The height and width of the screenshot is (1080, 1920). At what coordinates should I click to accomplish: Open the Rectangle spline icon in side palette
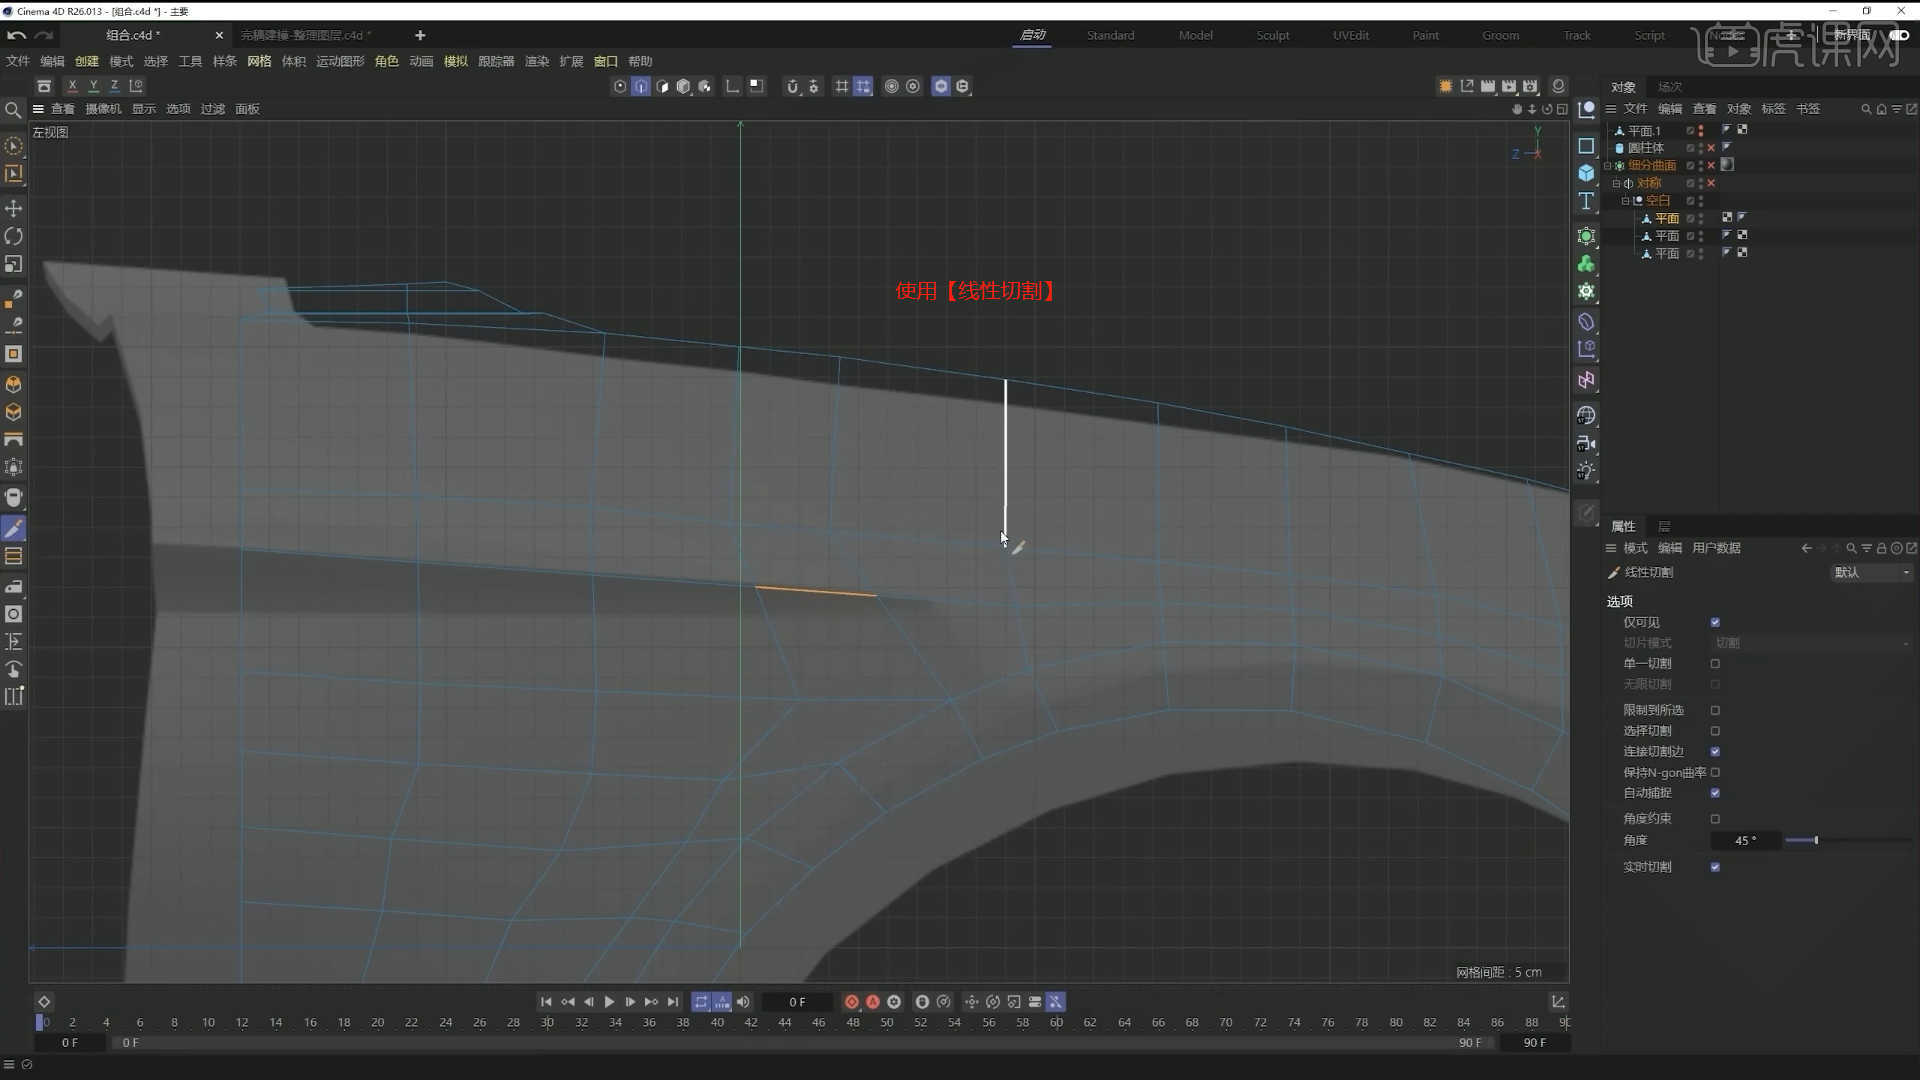coord(1586,146)
